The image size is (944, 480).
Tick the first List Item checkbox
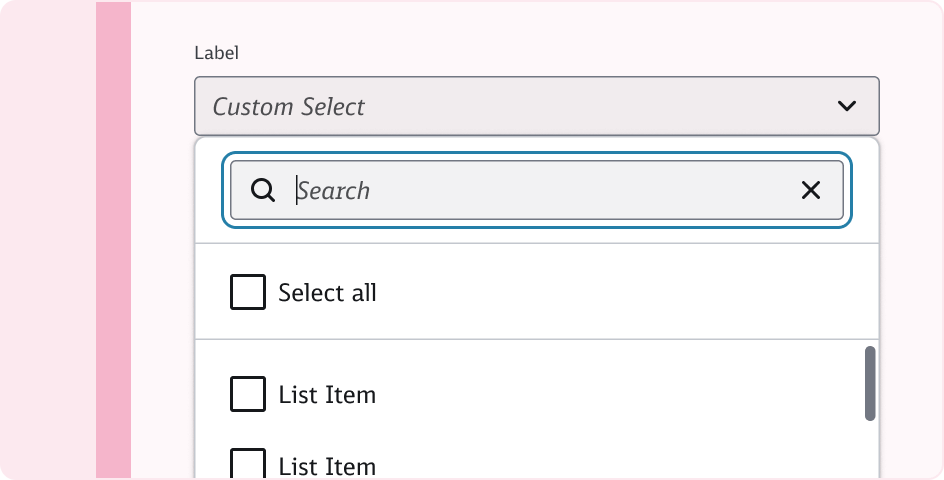coord(248,394)
